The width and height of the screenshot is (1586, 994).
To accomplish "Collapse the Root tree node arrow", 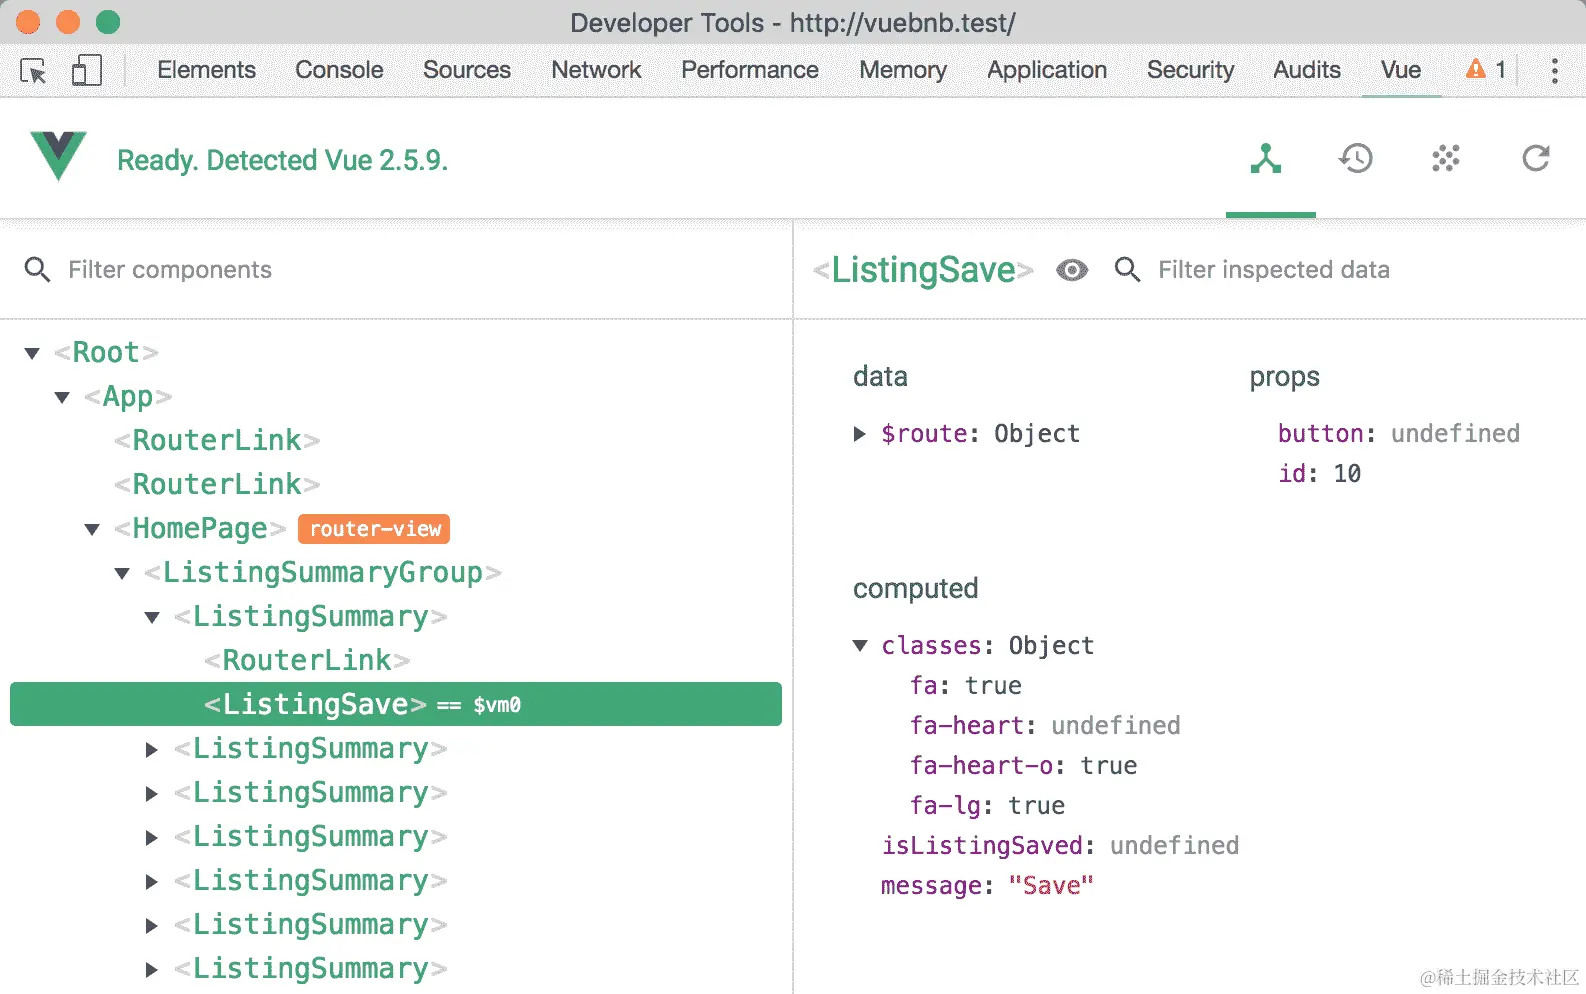I will point(32,353).
